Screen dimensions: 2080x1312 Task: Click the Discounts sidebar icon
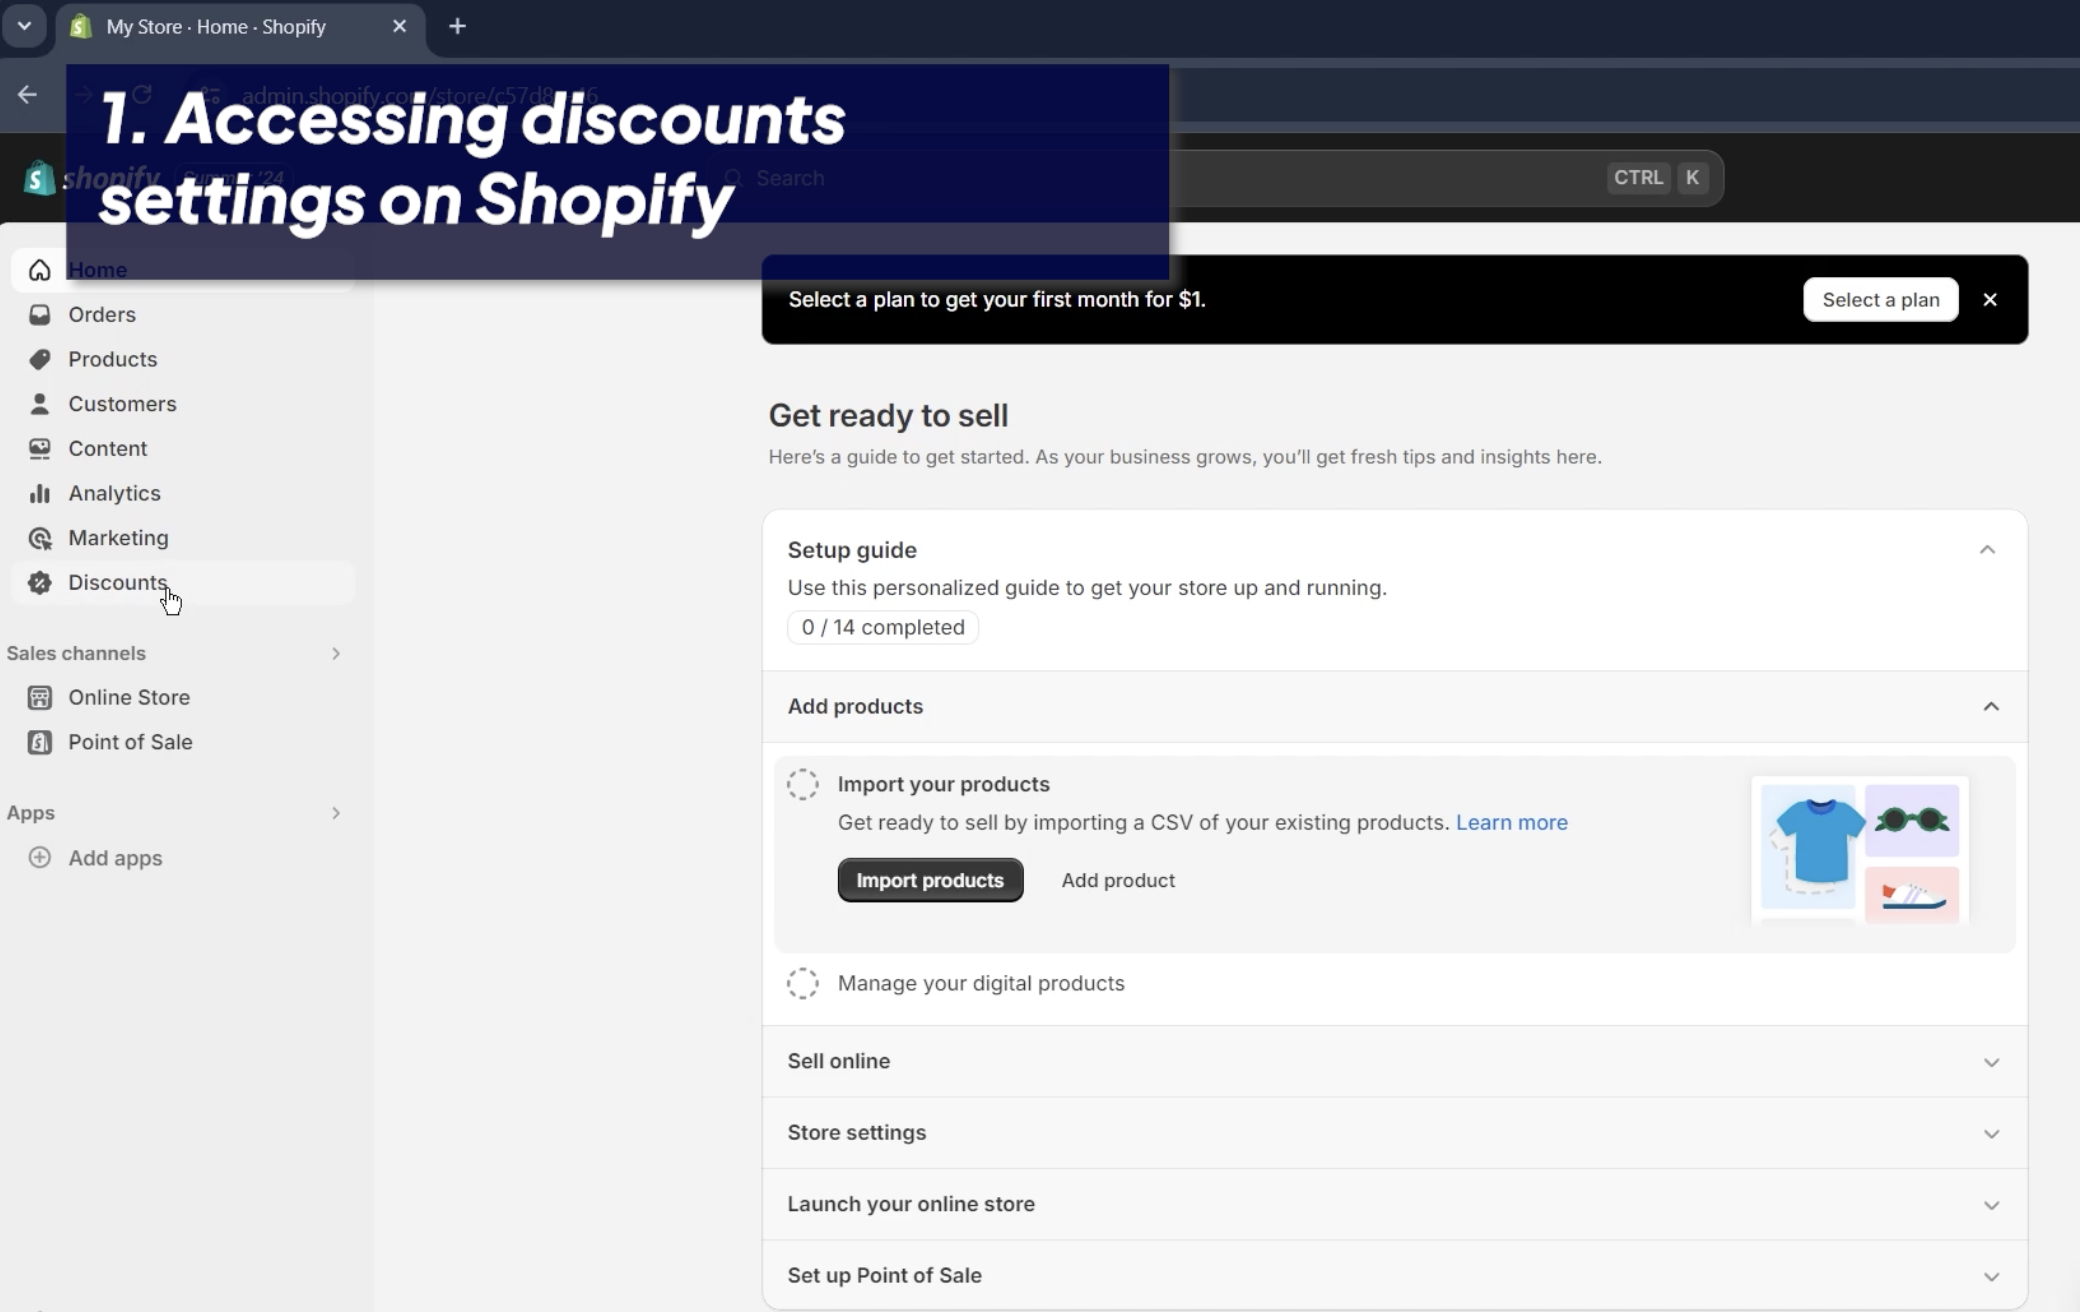pyautogui.click(x=39, y=582)
